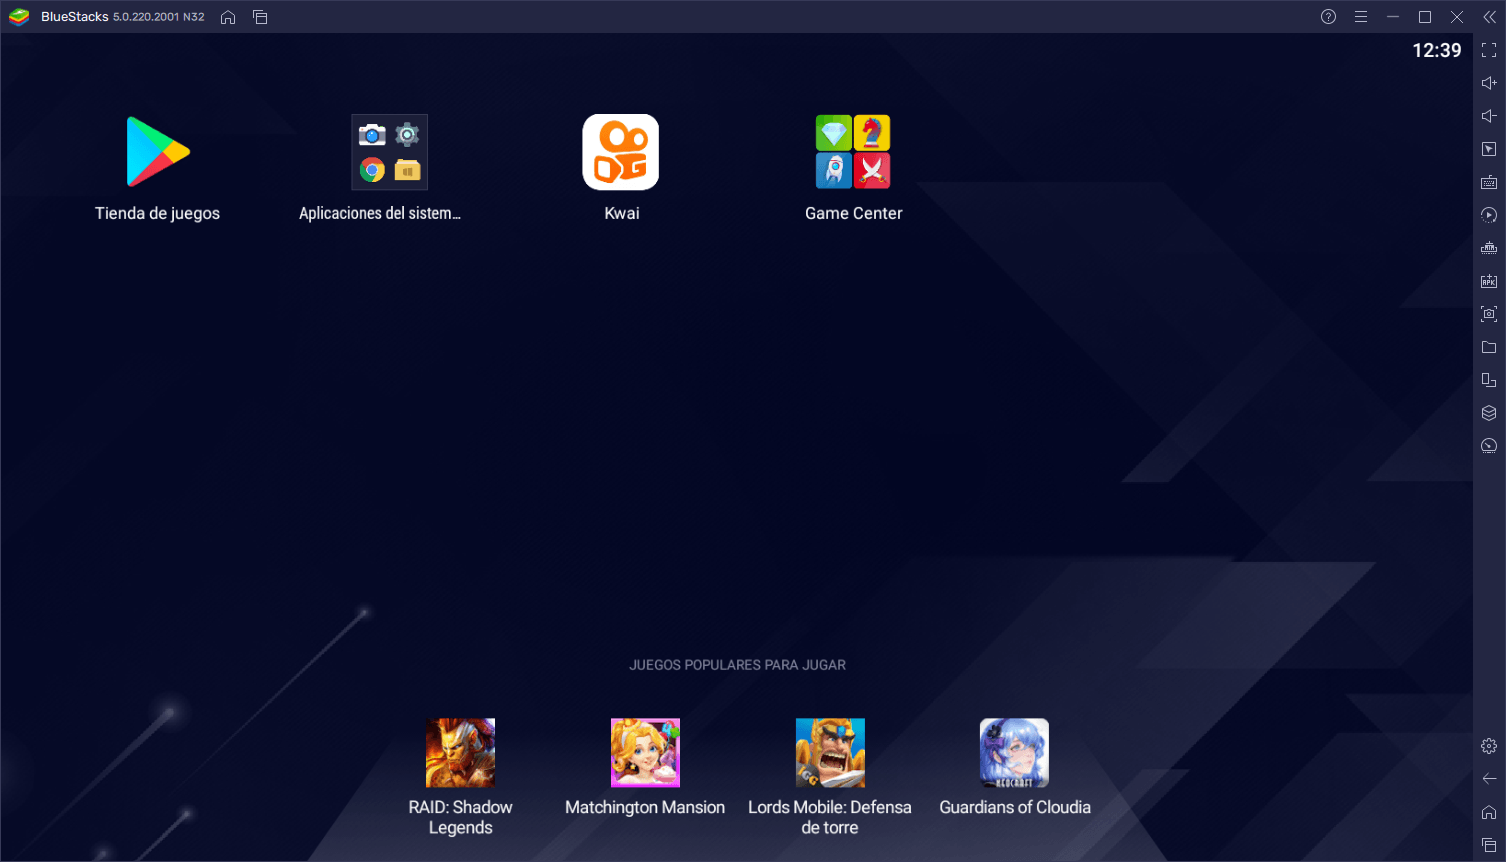Click the BlueStacks logo in the title bar
The image size is (1506, 862).
click(19, 17)
